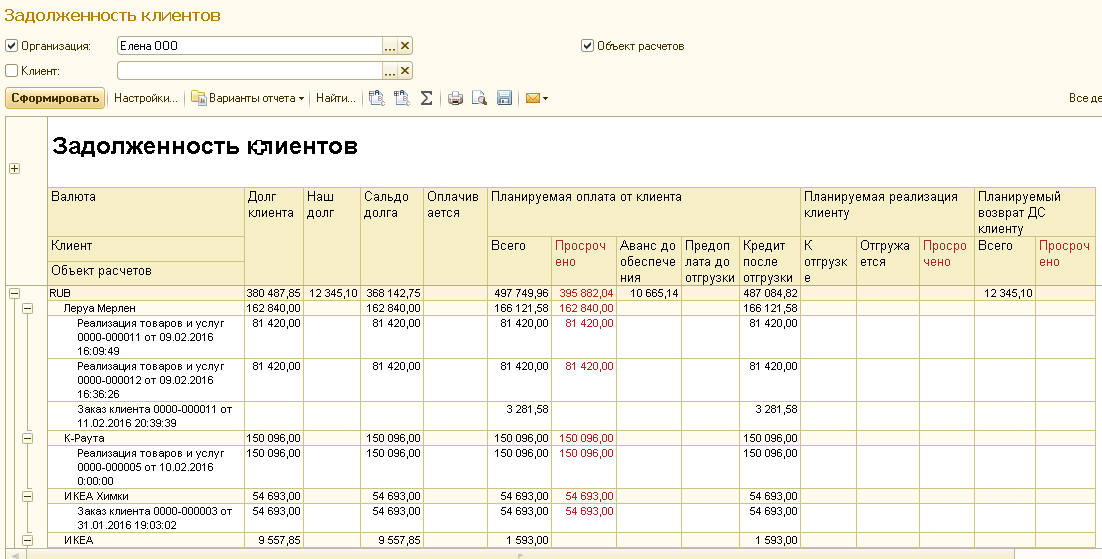Image resolution: width=1102 pixels, height=559 pixels.
Task: Collapse the Леруа Мерлен group
Action: click(x=27, y=308)
